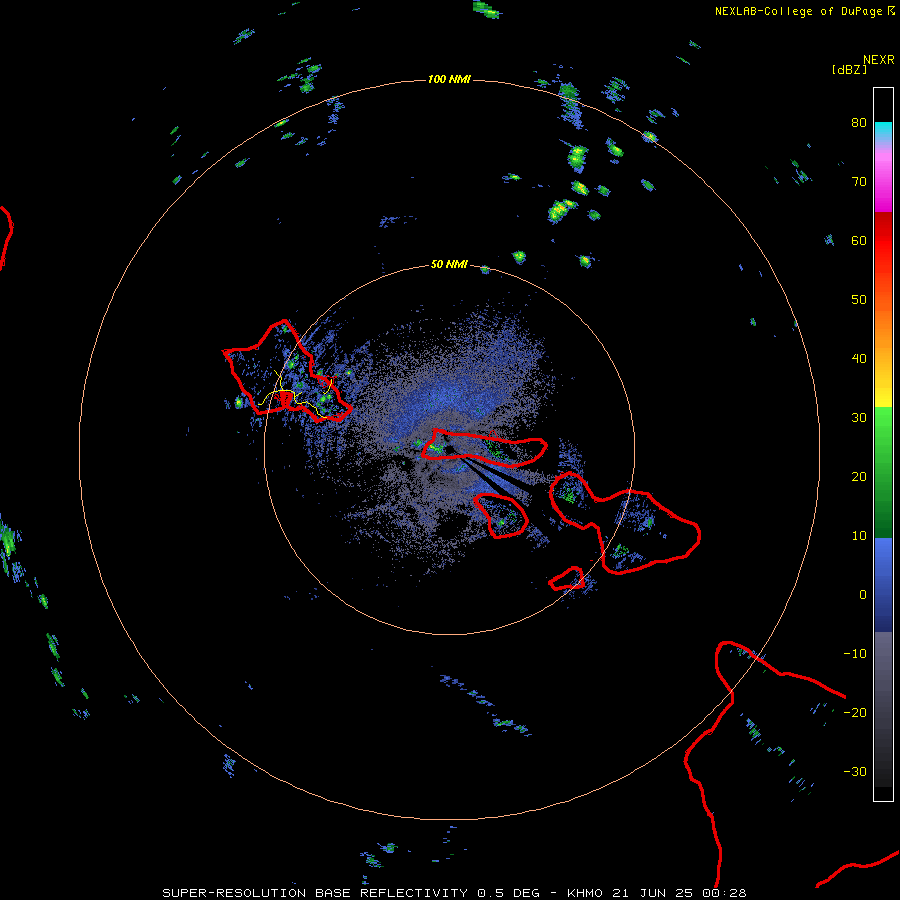Click the 21 JUN 25 date in the caption

click(x=652, y=893)
